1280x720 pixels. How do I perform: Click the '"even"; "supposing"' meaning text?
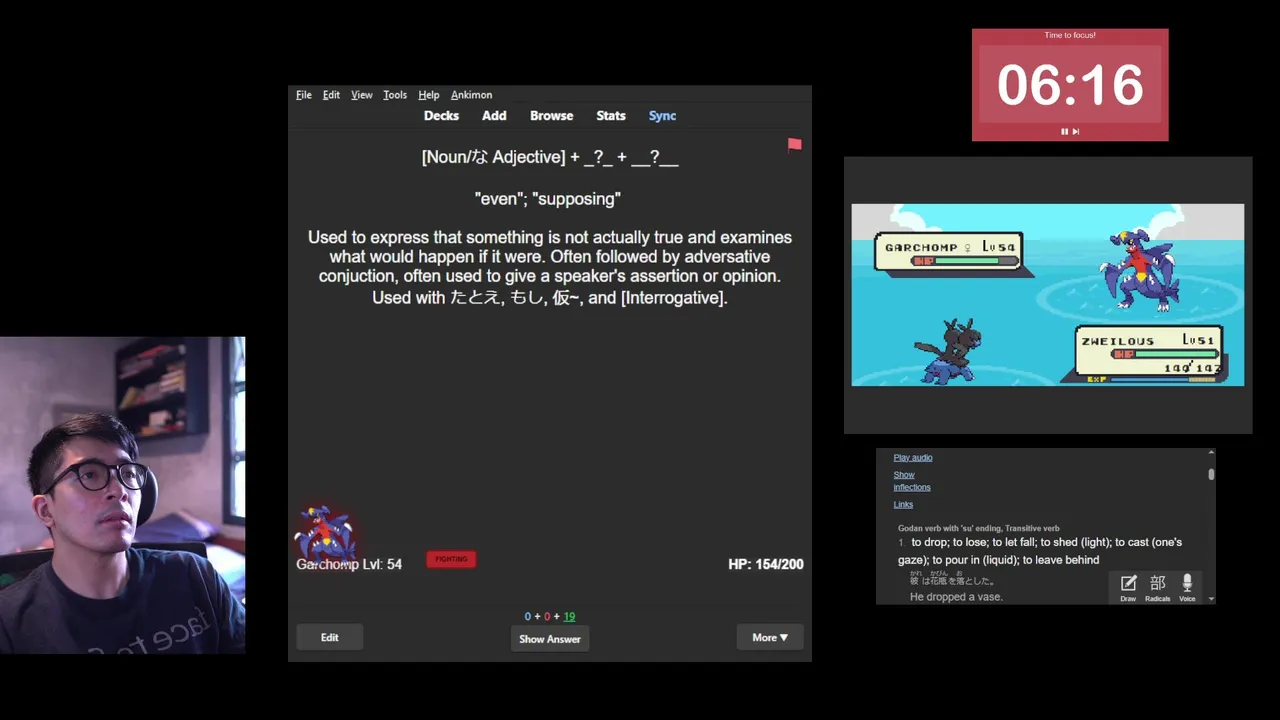click(x=548, y=199)
